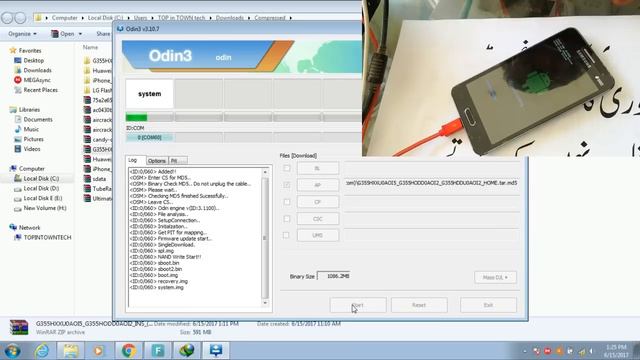Click the AP file button

click(318, 185)
